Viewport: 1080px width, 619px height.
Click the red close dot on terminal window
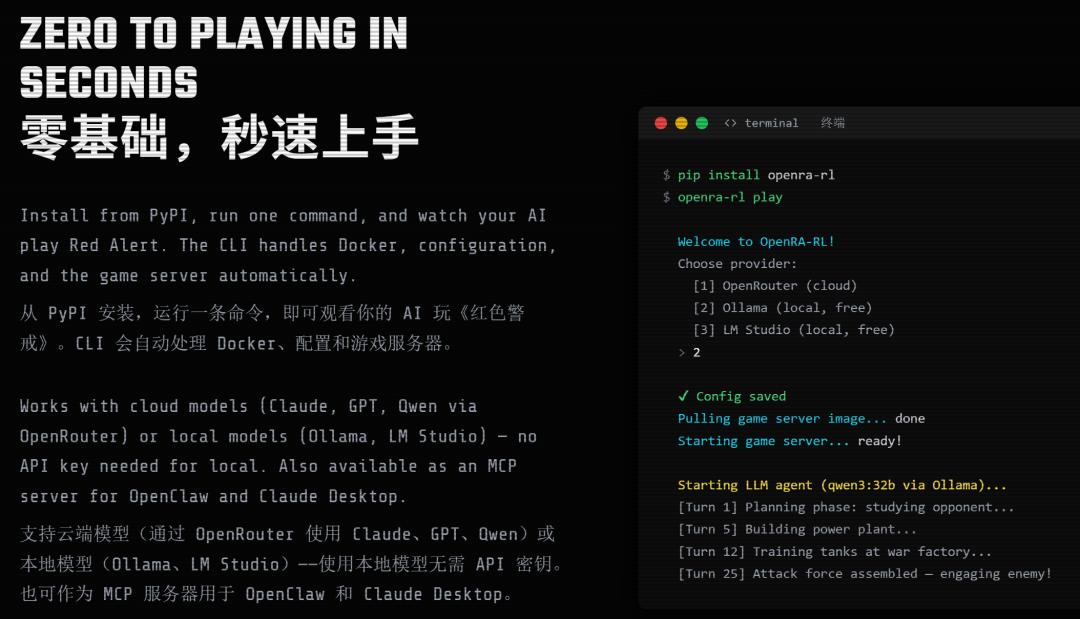tap(661, 123)
